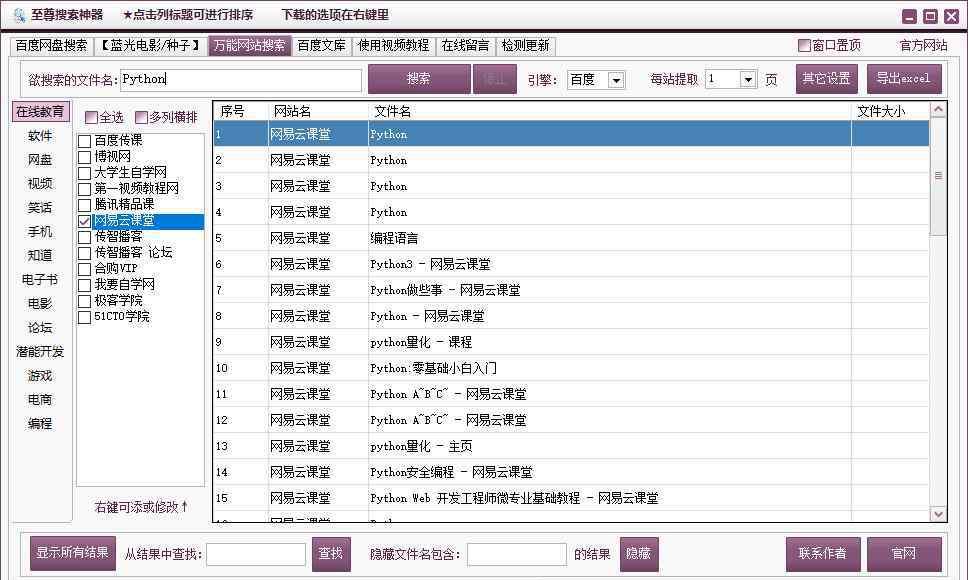Switch to the 百度网盘搜索 tab

click(51, 46)
